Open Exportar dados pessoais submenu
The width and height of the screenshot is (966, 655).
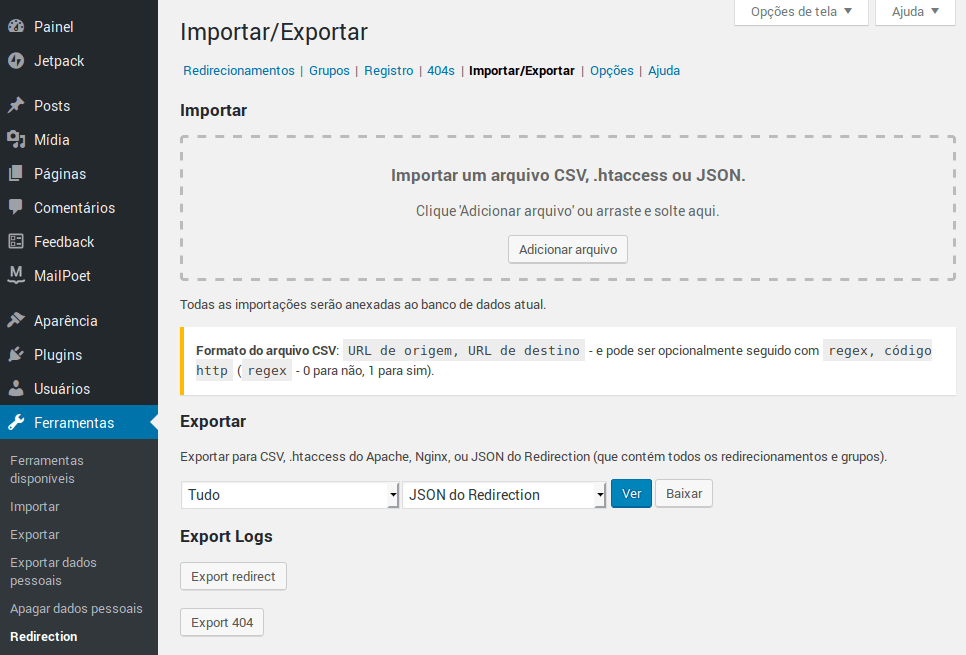(53, 571)
